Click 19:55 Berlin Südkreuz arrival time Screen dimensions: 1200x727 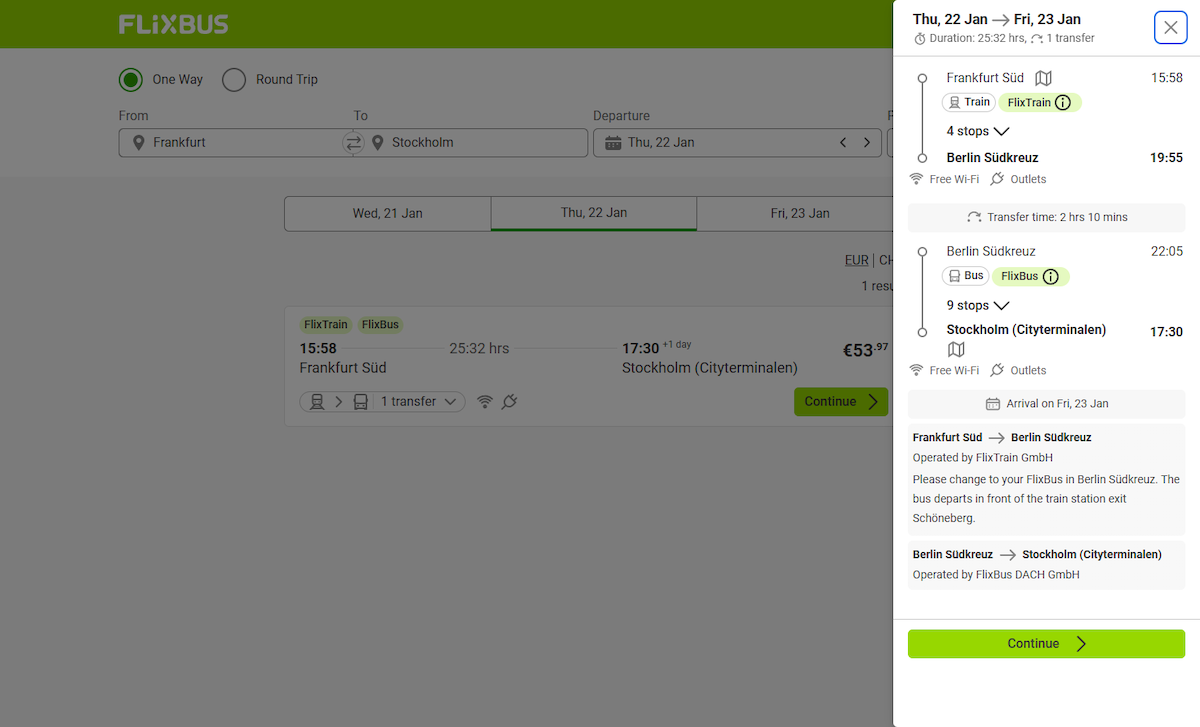pyautogui.click(x=1167, y=158)
